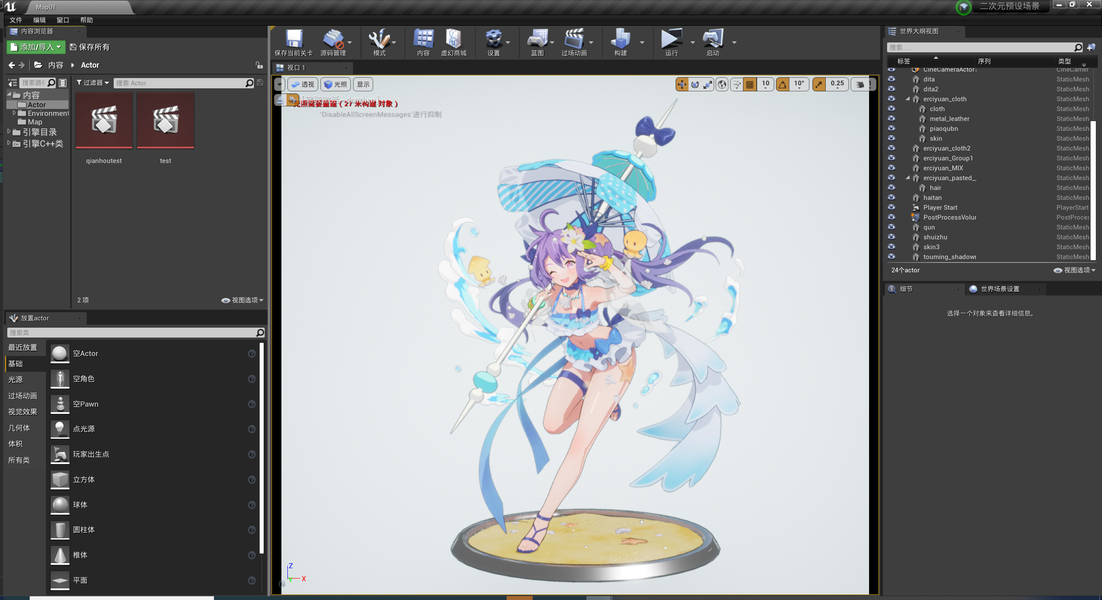Viewport: 1102px width, 600px height.
Task: Click the content browser lock icon
Action: pyautogui.click(x=259, y=65)
